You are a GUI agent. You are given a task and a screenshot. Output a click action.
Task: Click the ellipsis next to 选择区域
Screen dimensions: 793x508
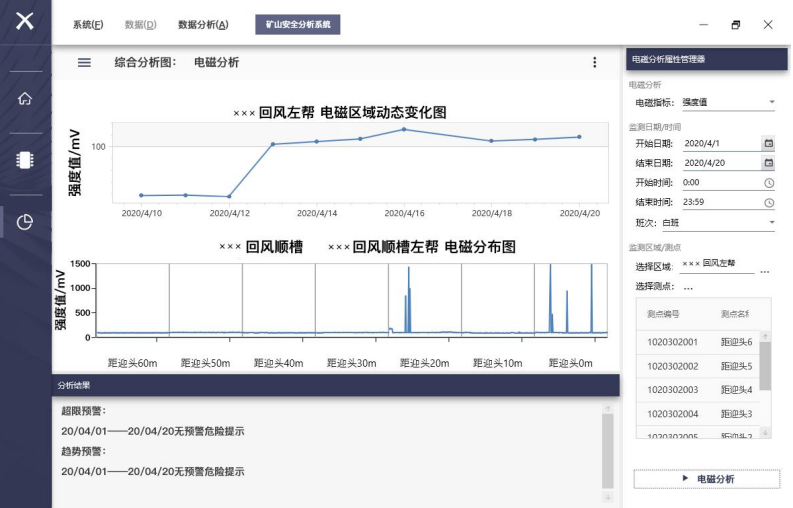(x=764, y=270)
